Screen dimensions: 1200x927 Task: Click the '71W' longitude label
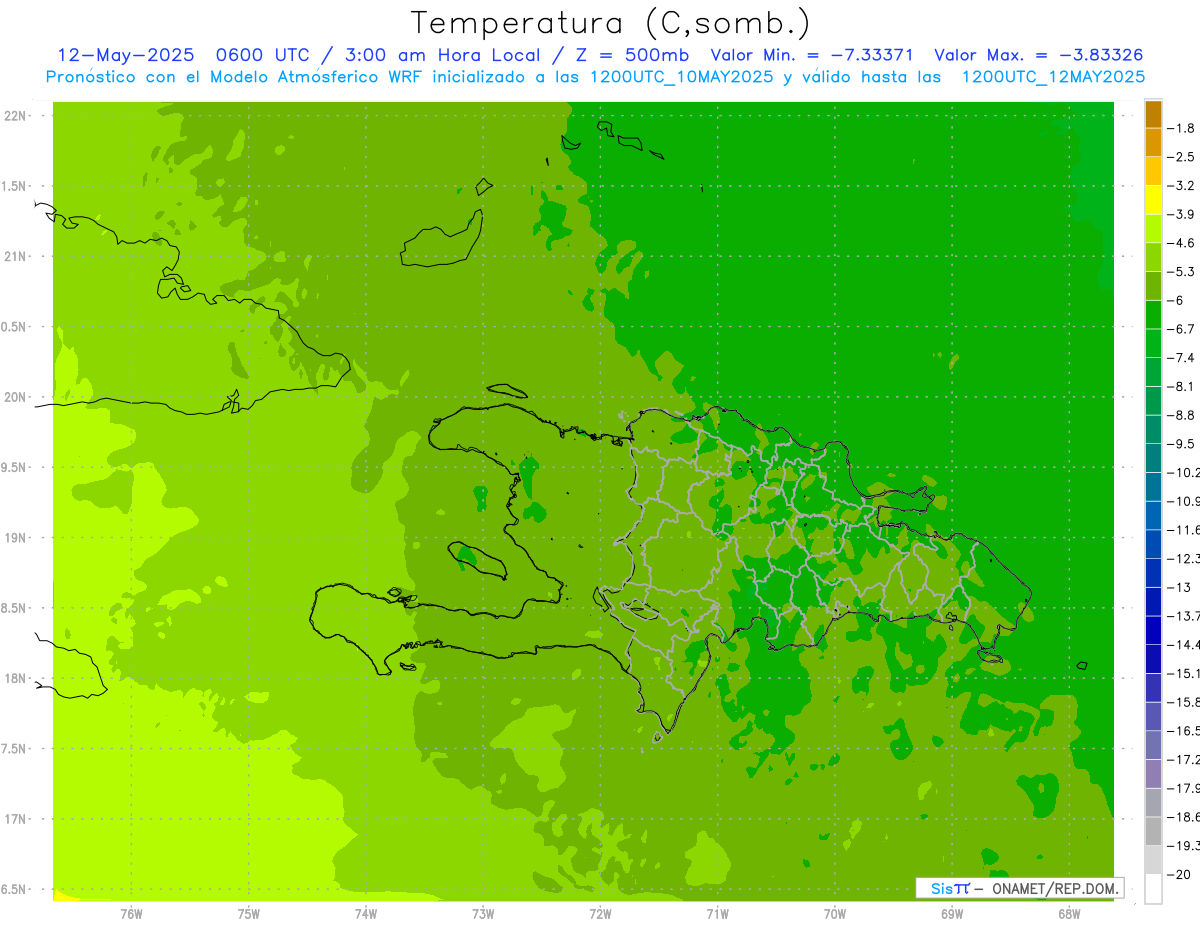pyautogui.click(x=717, y=914)
